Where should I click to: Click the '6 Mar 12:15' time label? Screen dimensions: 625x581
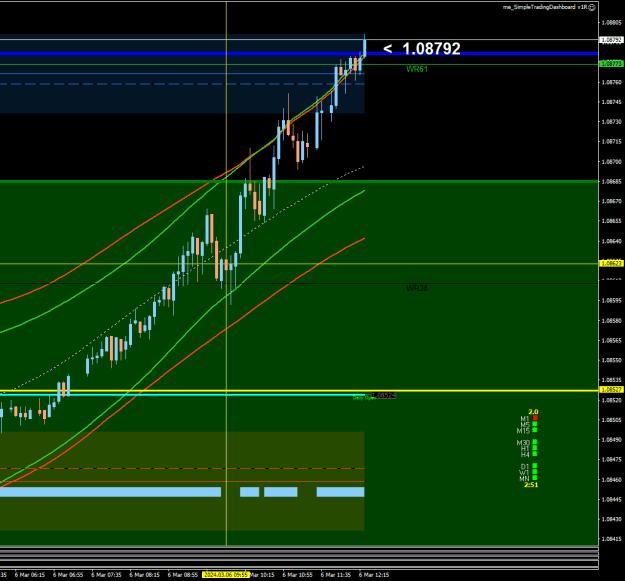pos(374,575)
